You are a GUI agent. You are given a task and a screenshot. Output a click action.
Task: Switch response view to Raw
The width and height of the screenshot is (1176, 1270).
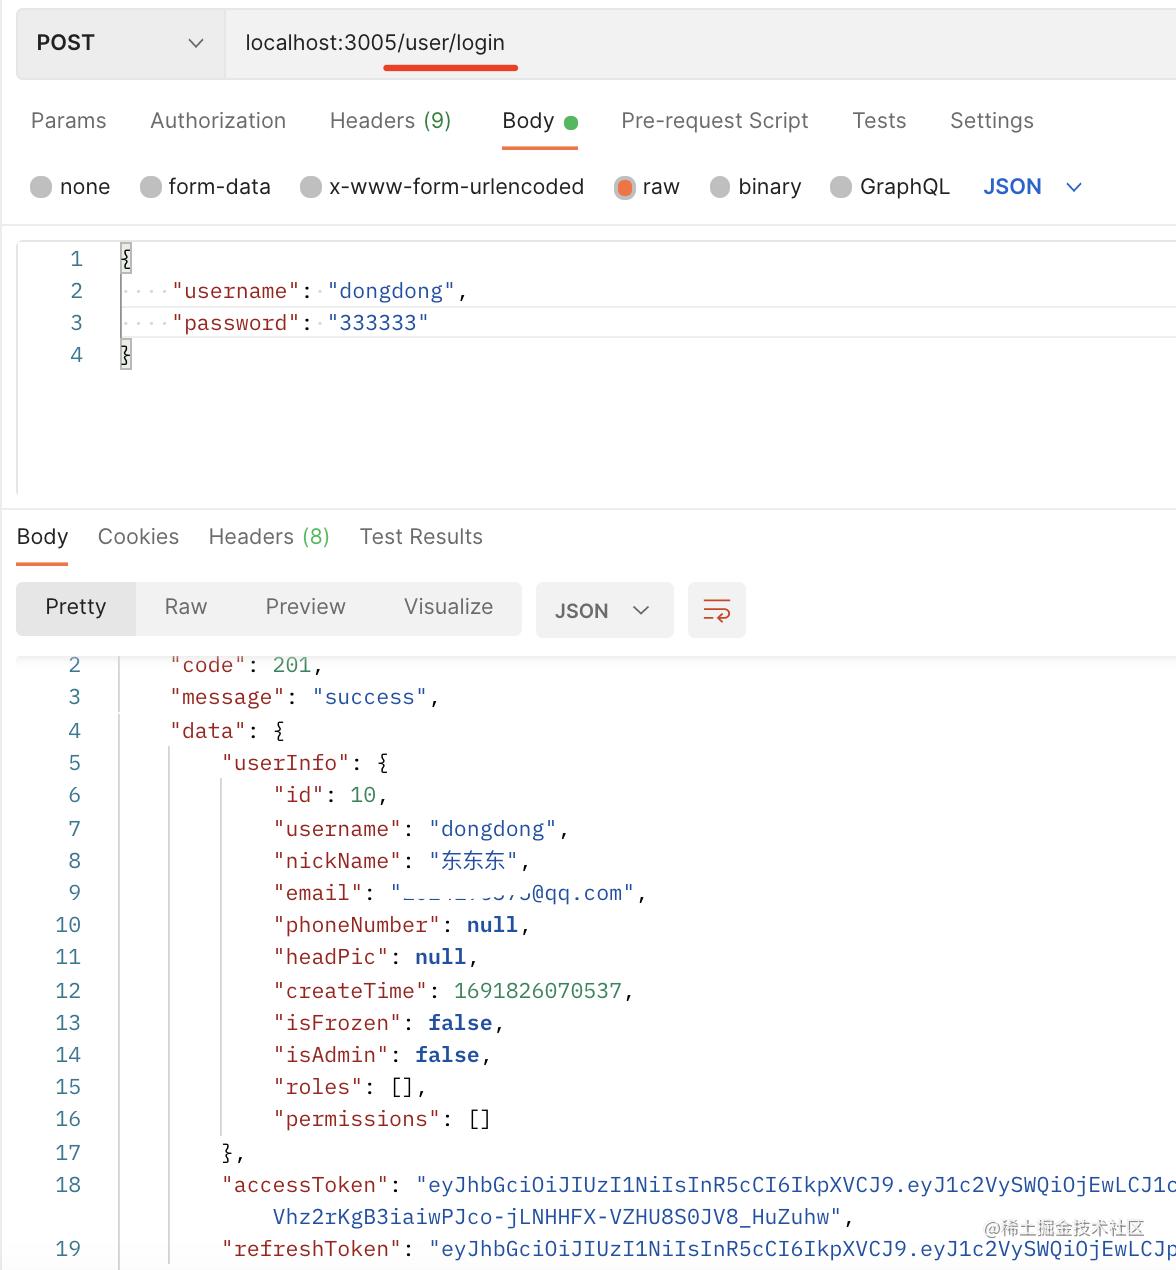[186, 607]
